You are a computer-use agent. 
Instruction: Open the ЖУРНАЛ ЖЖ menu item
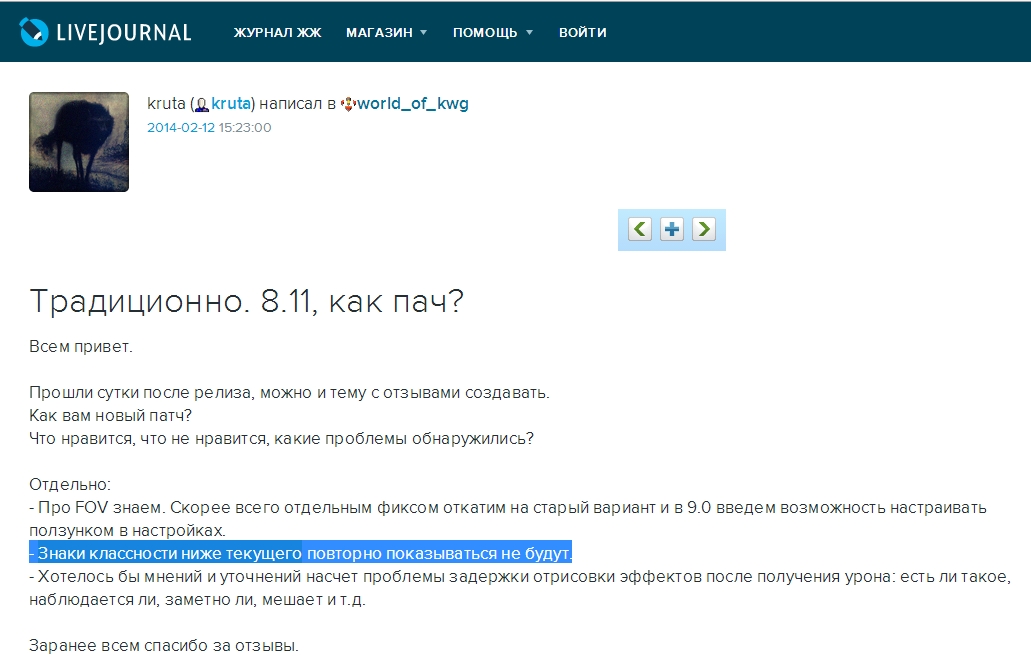click(x=277, y=32)
